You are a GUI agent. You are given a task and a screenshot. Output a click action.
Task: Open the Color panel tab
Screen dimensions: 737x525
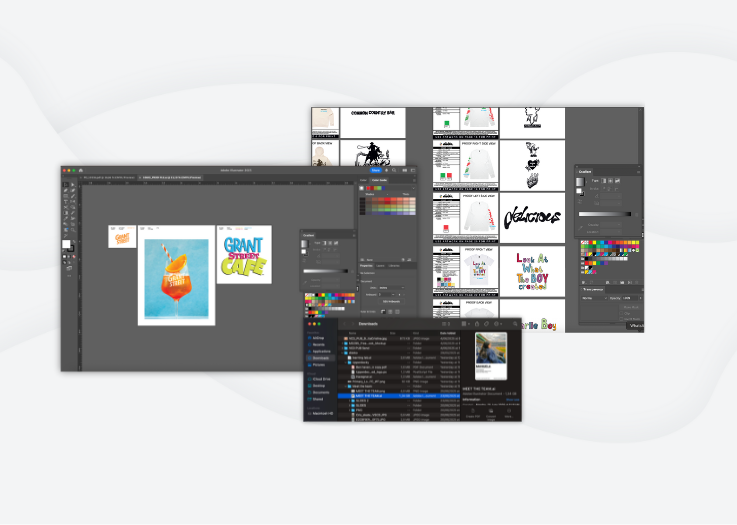363,180
